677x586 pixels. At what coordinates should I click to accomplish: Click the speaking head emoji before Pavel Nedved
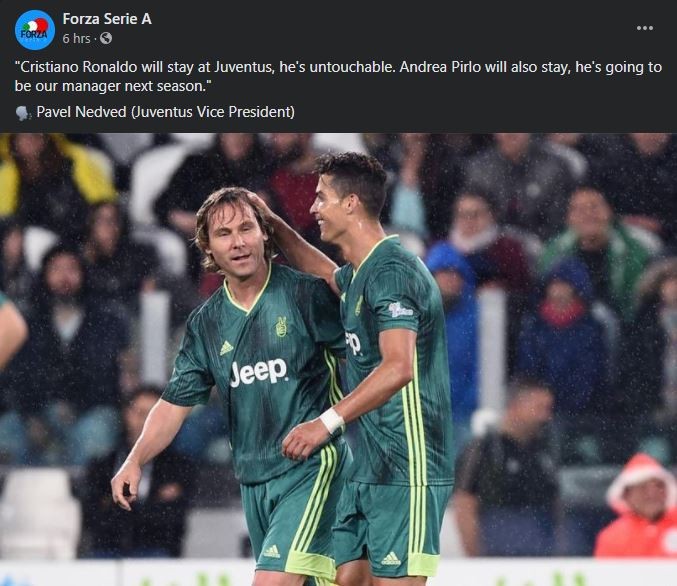click(x=23, y=113)
